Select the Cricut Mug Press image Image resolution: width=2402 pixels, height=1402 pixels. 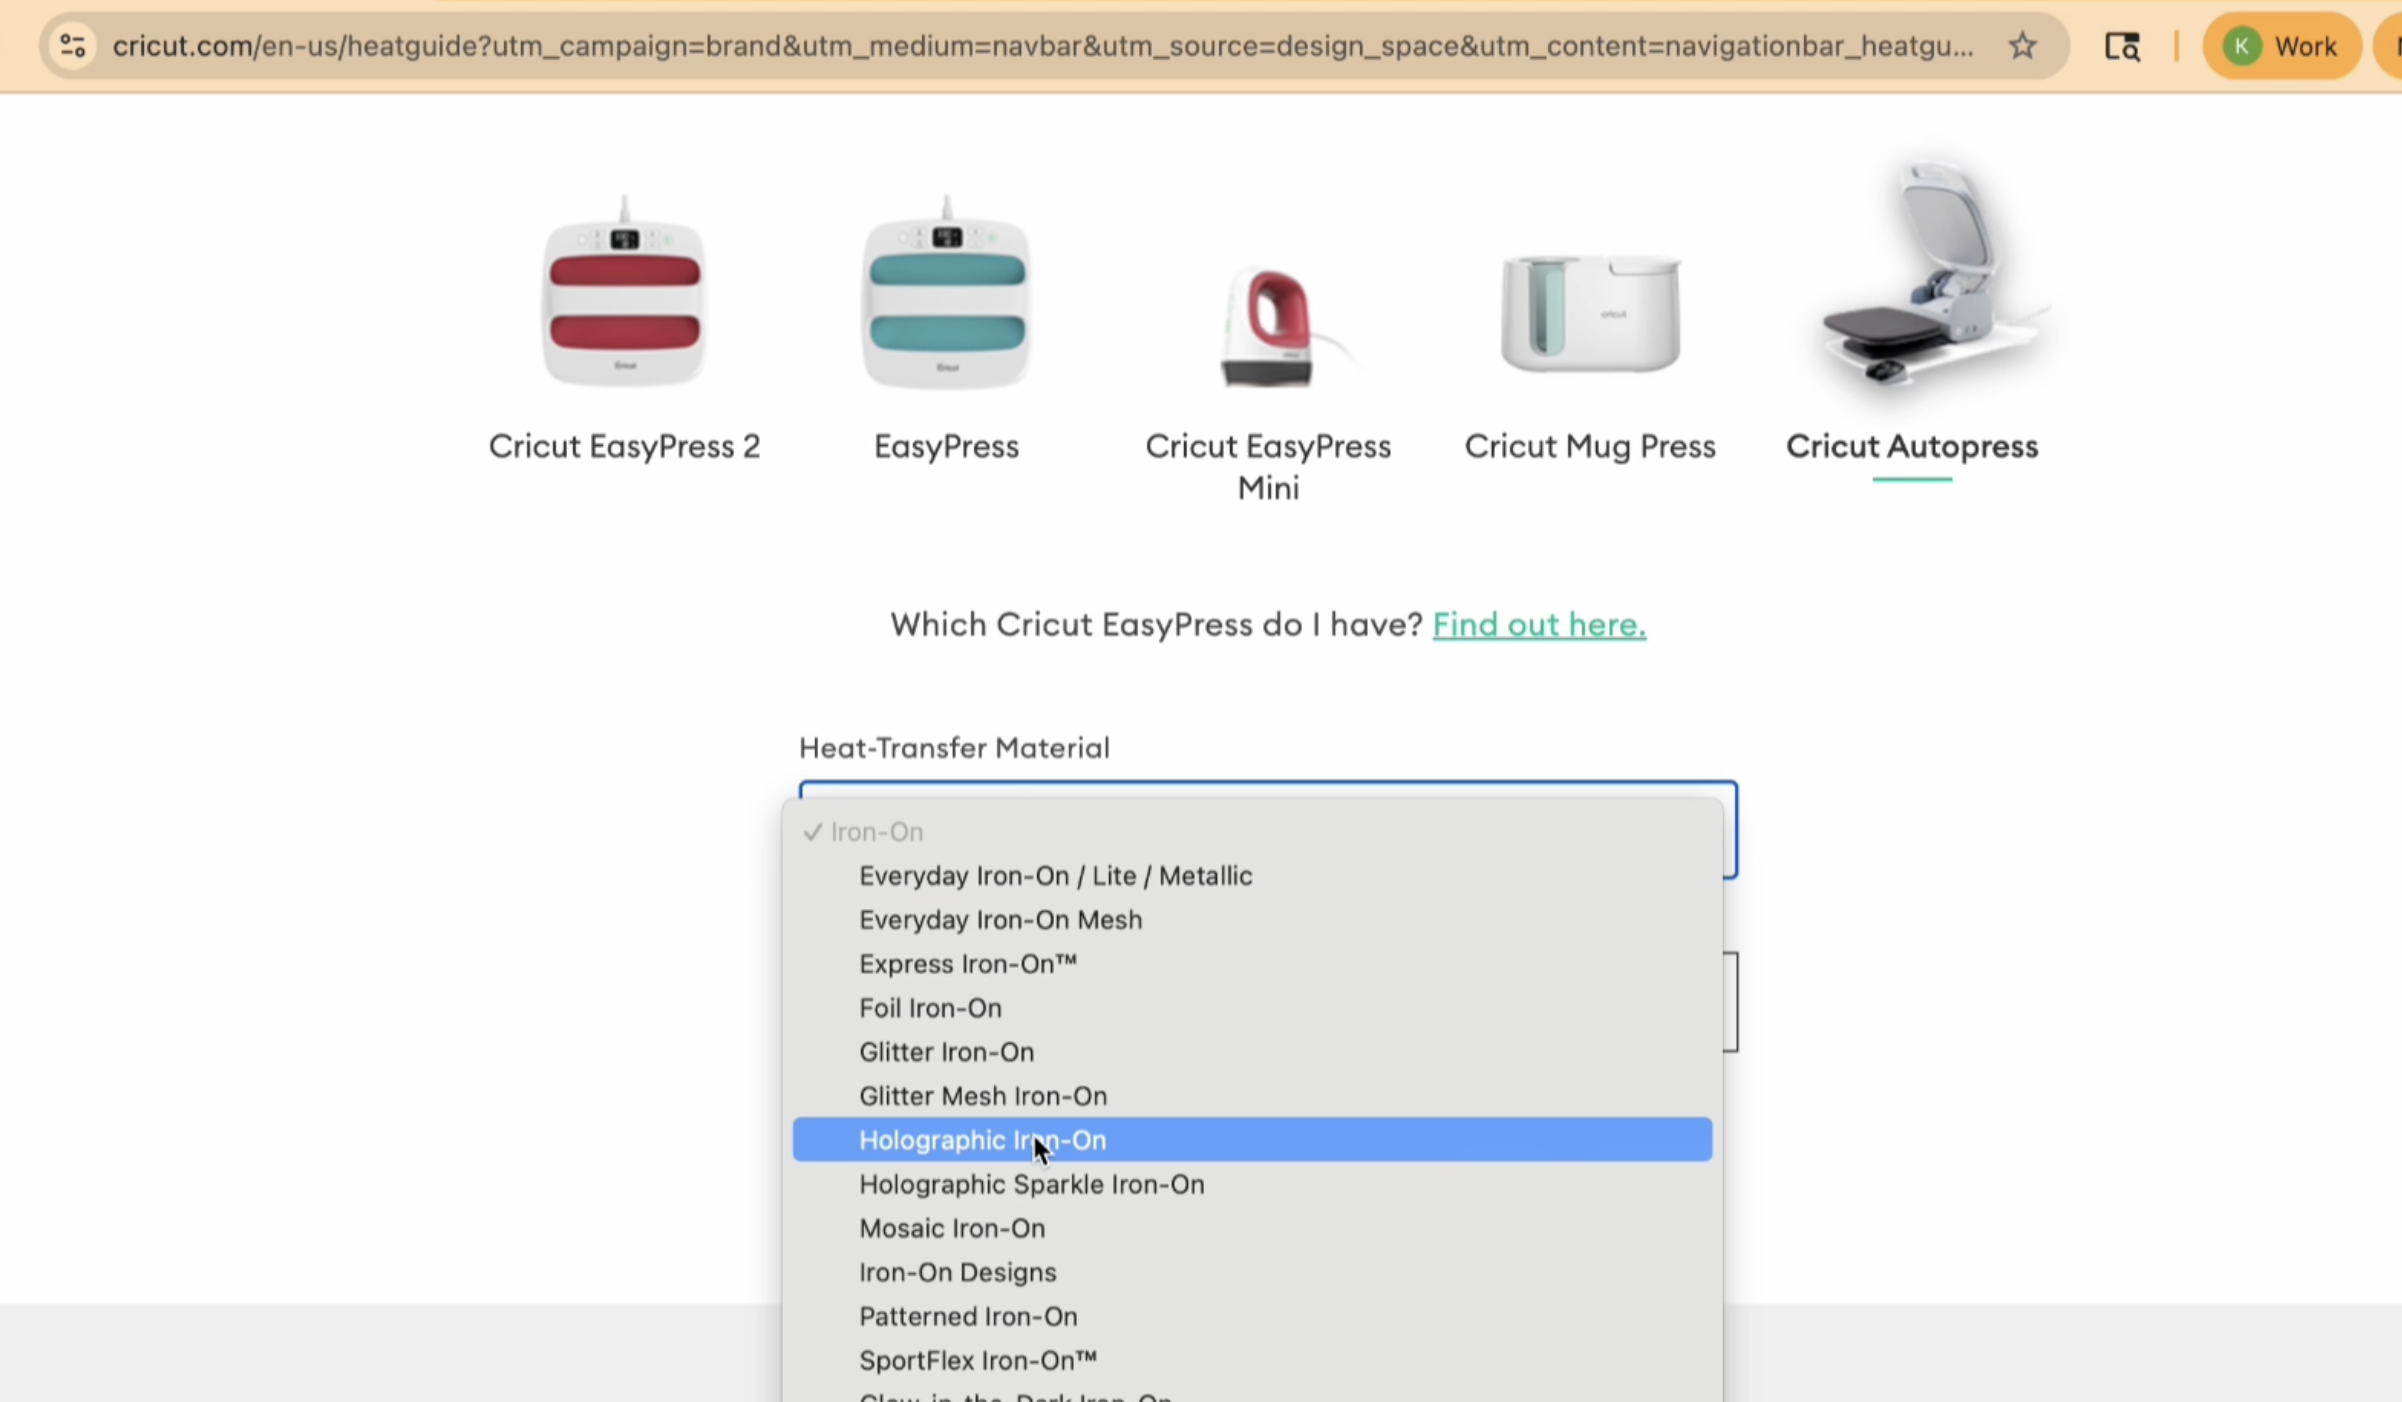[1590, 313]
